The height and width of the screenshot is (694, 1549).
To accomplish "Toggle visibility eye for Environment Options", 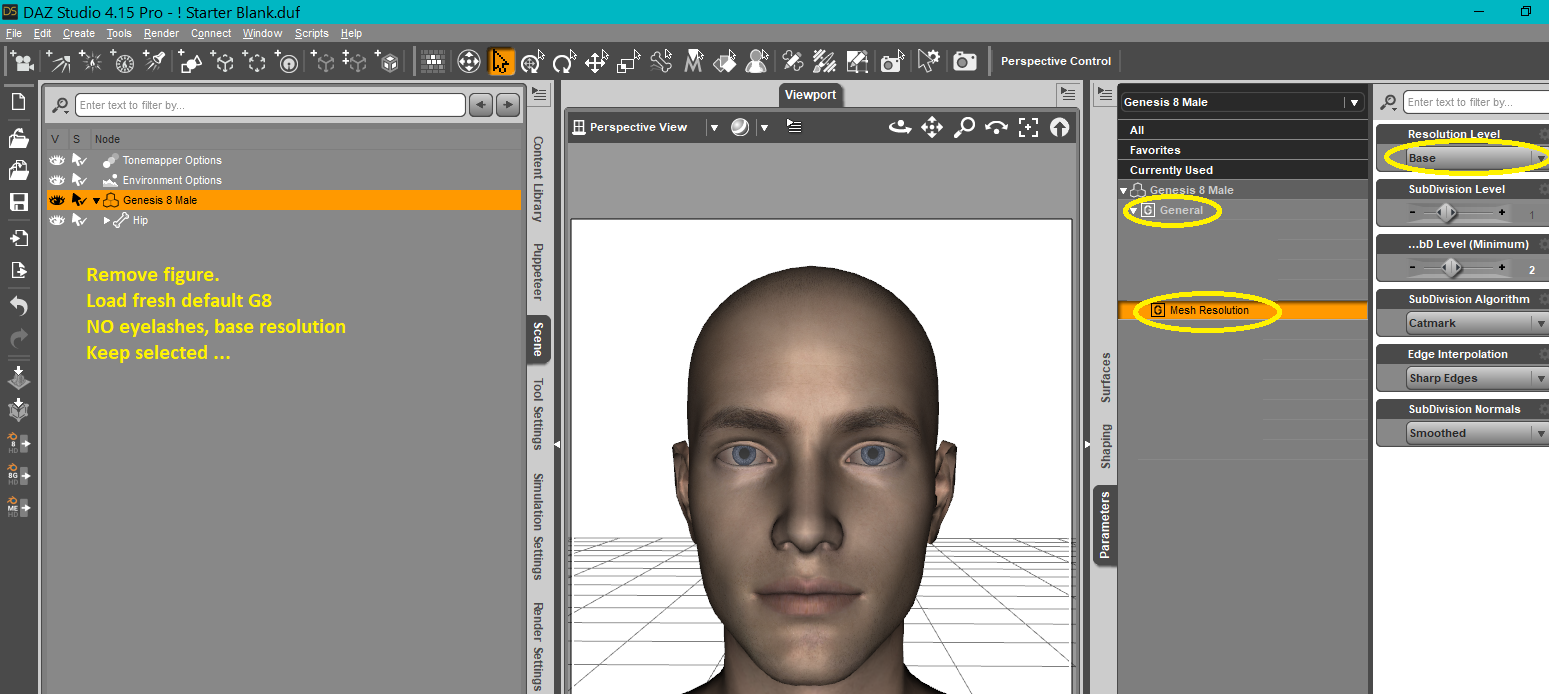I will tap(57, 180).
